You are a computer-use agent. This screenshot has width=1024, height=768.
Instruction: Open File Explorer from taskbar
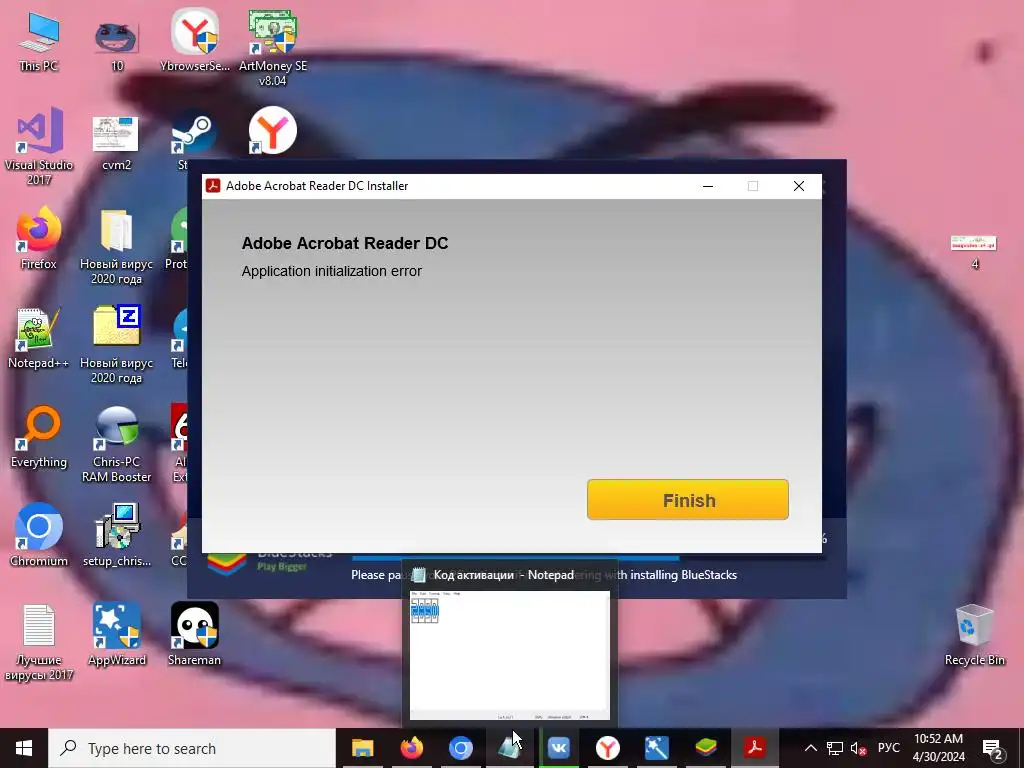tap(362, 748)
